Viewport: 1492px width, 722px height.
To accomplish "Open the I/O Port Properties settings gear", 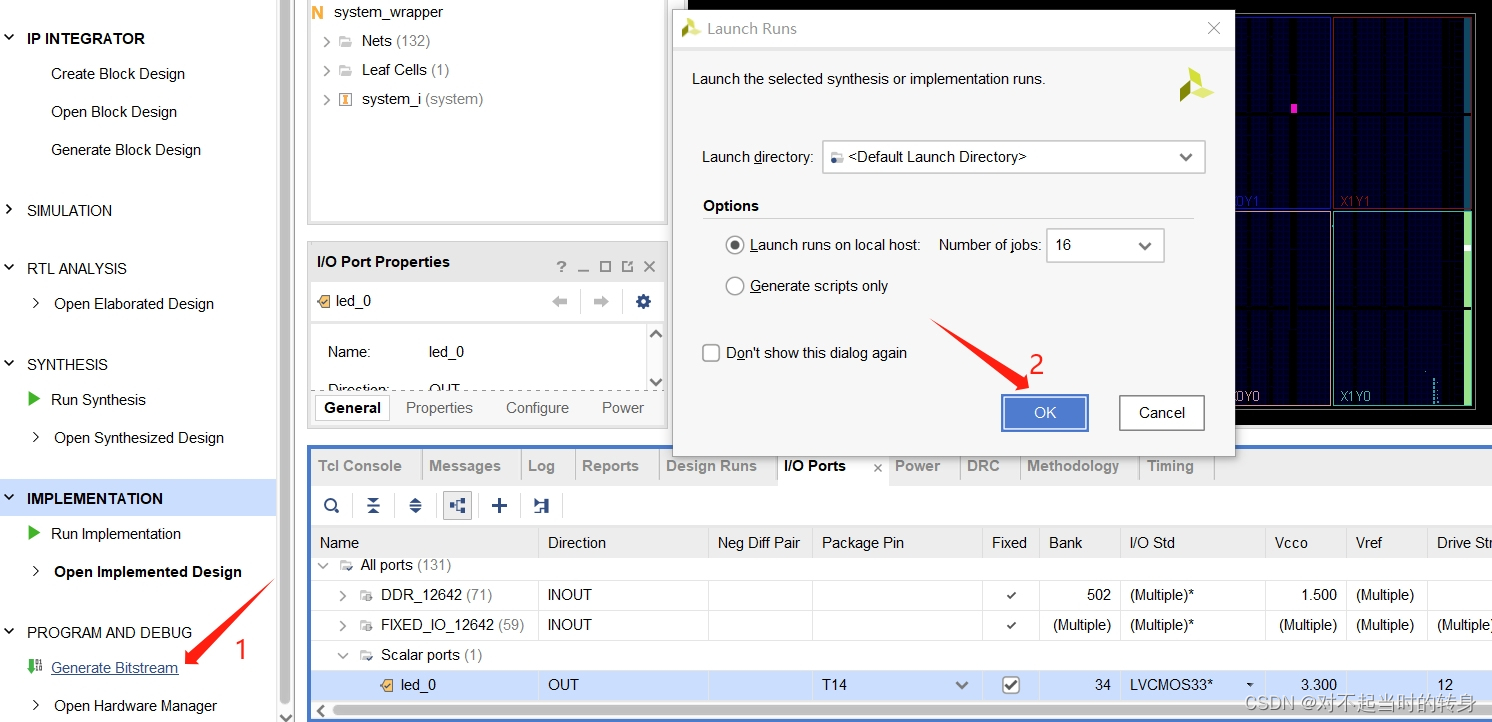I will click(x=643, y=301).
